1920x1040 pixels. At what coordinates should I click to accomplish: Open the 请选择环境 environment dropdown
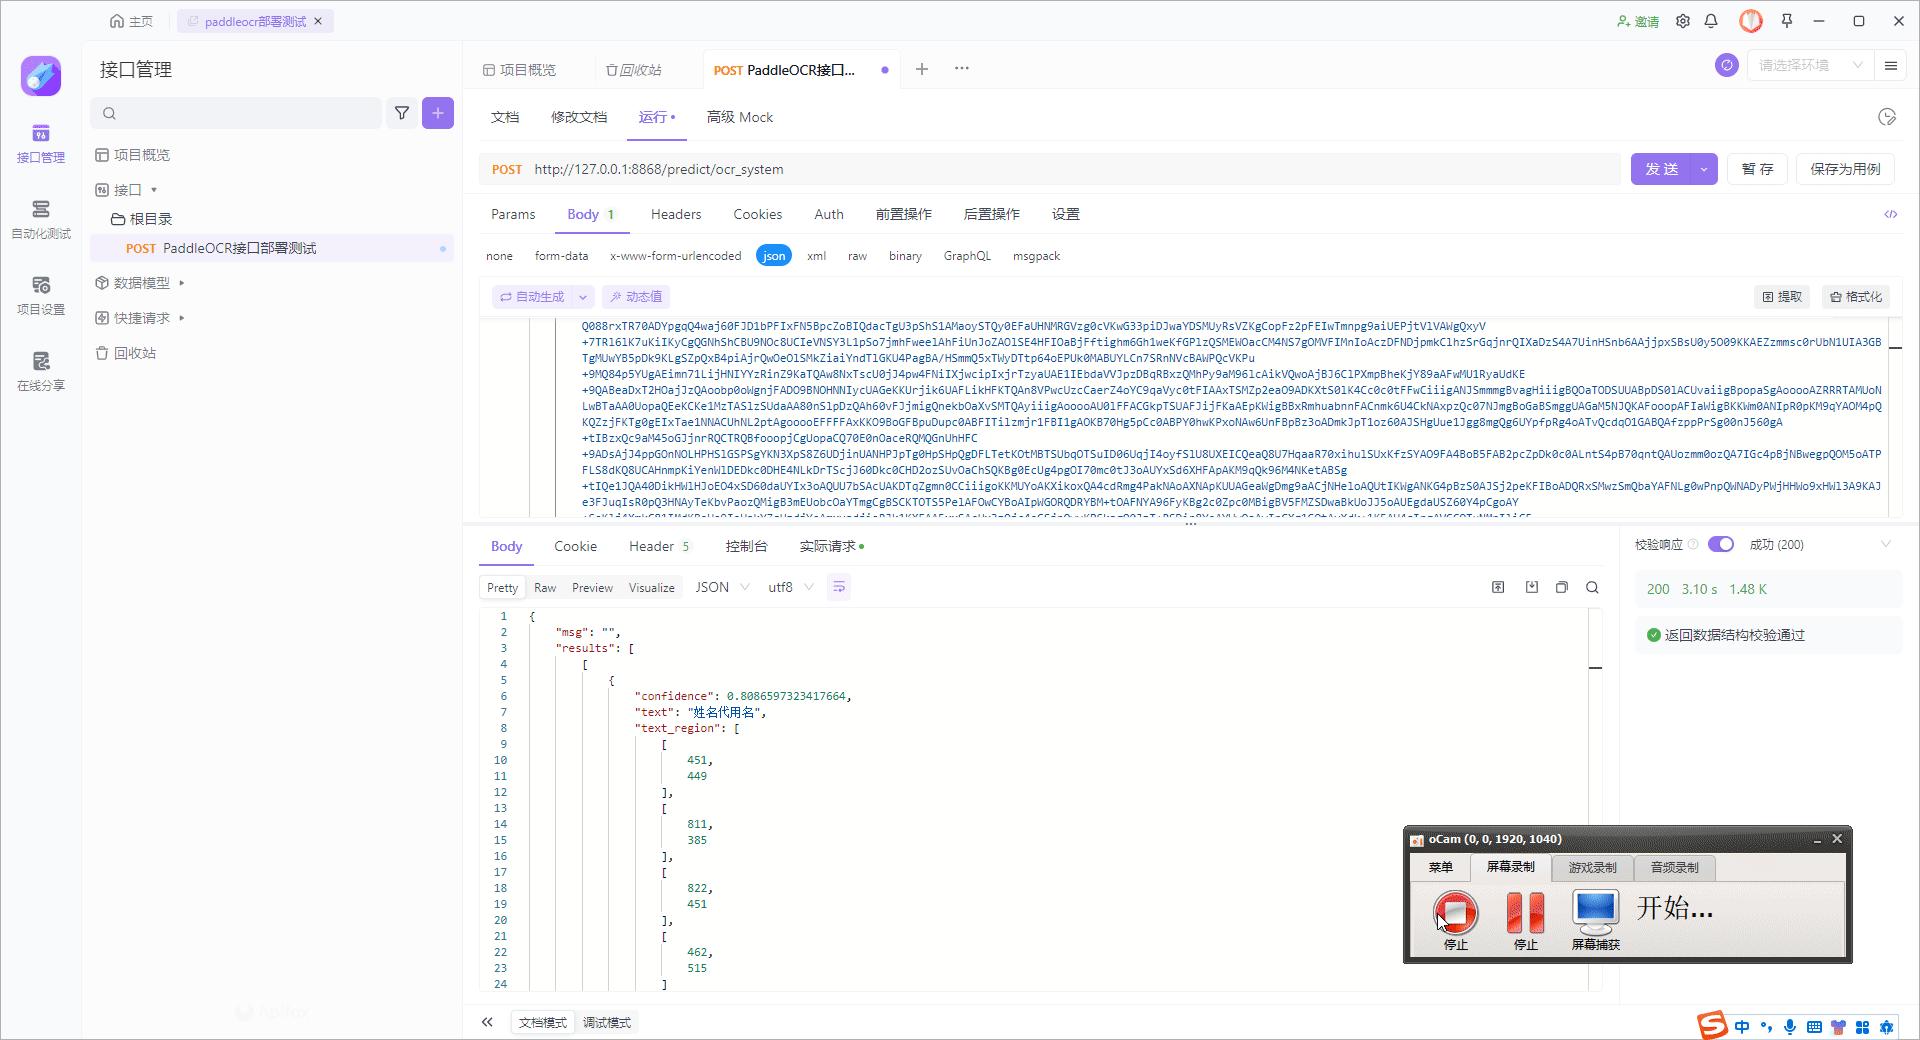[1810, 65]
